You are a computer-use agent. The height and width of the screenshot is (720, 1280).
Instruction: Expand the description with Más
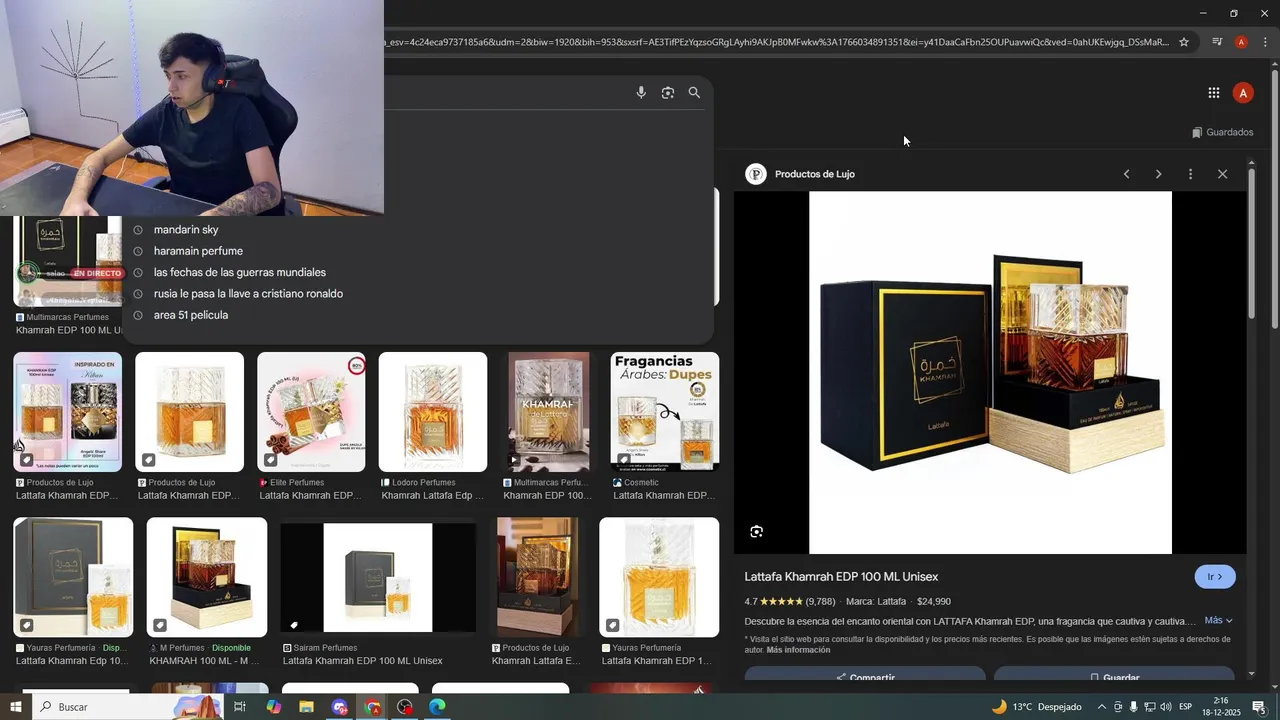(1218, 621)
